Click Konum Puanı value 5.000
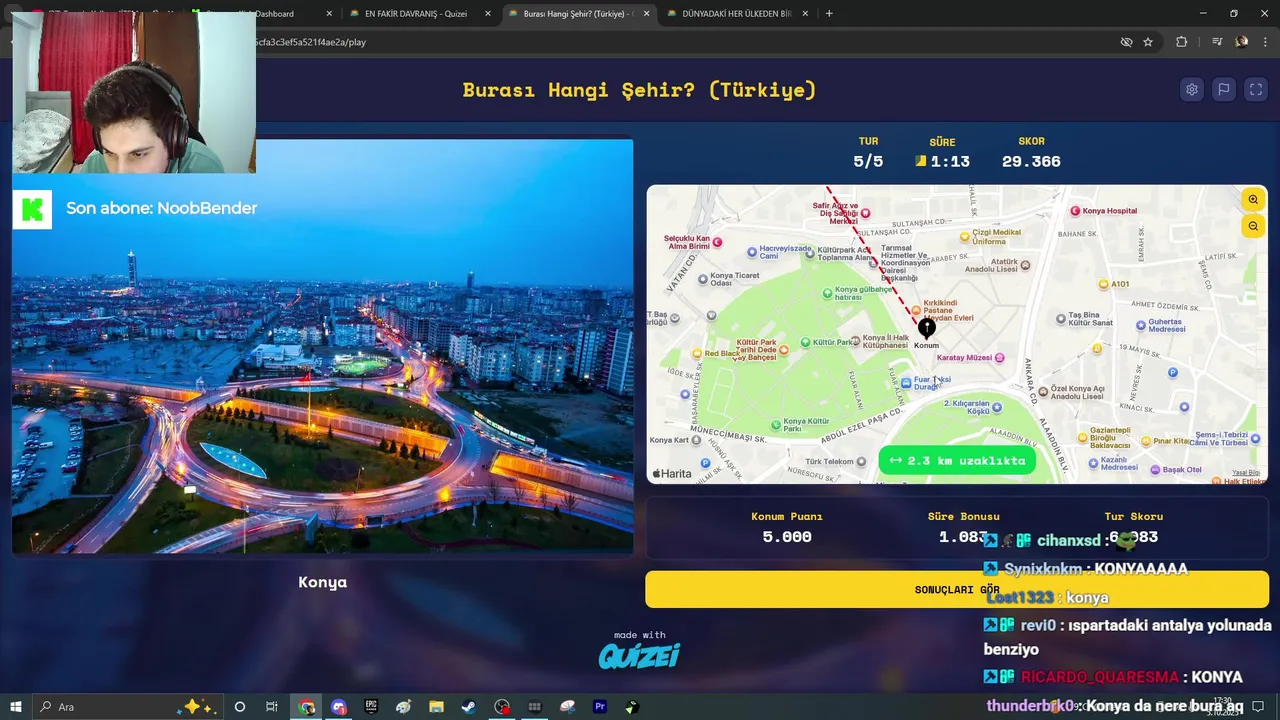Image resolution: width=1280 pixels, height=720 pixels. [x=787, y=537]
